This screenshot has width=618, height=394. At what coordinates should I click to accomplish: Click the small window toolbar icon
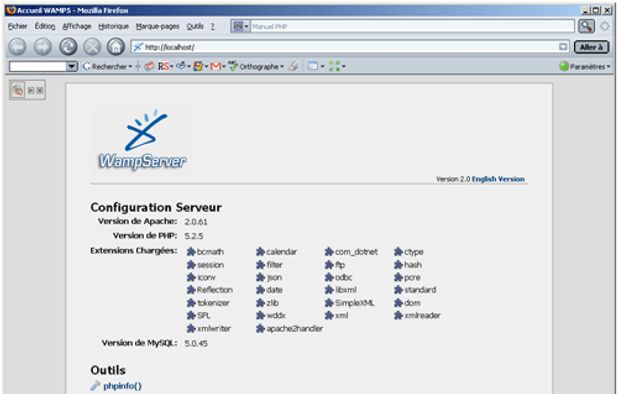[313, 67]
